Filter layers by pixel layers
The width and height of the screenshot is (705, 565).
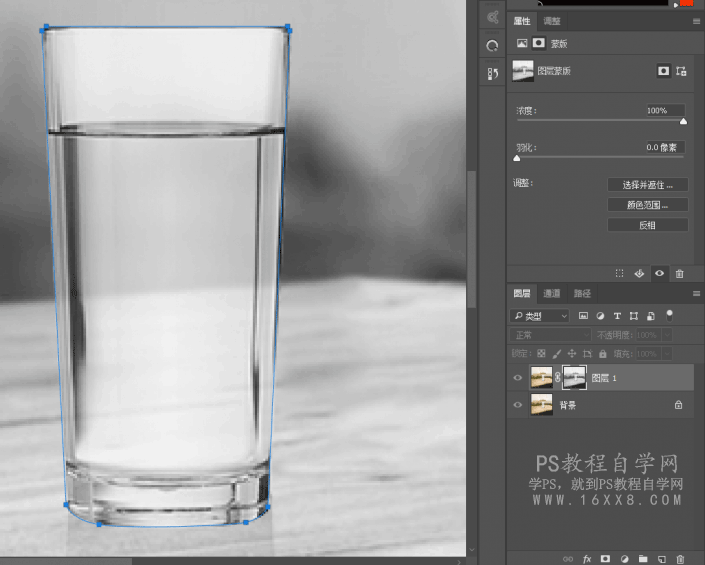tap(583, 316)
